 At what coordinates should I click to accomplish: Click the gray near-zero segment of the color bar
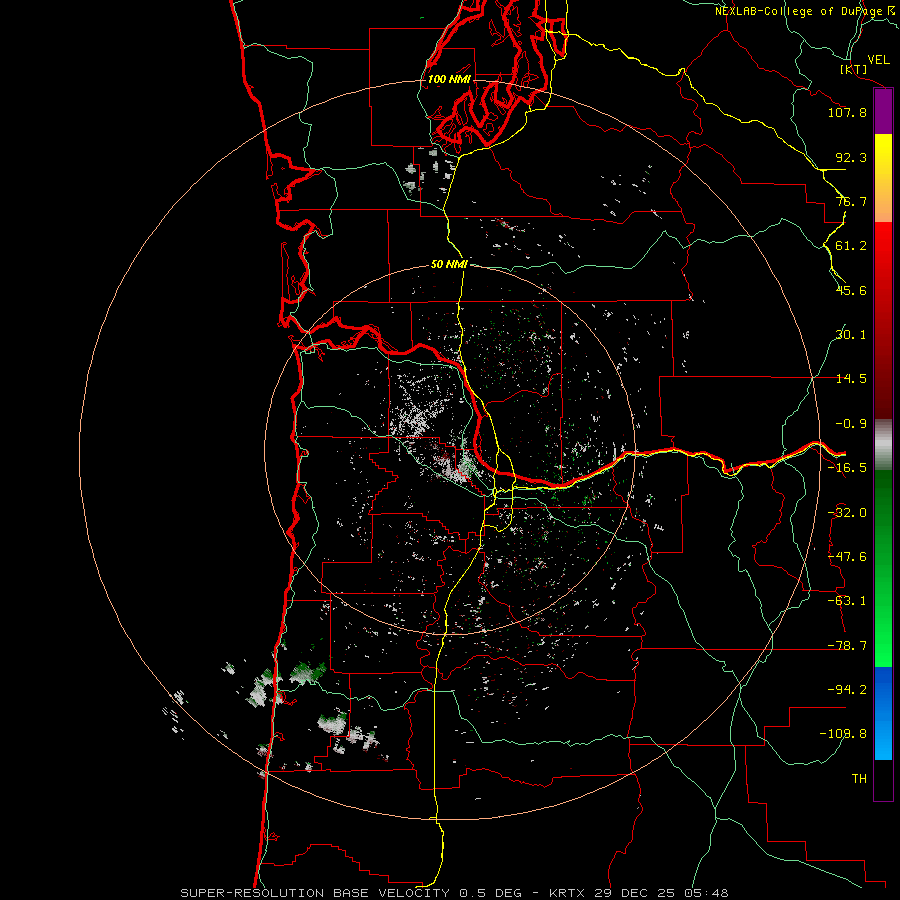[x=883, y=445]
